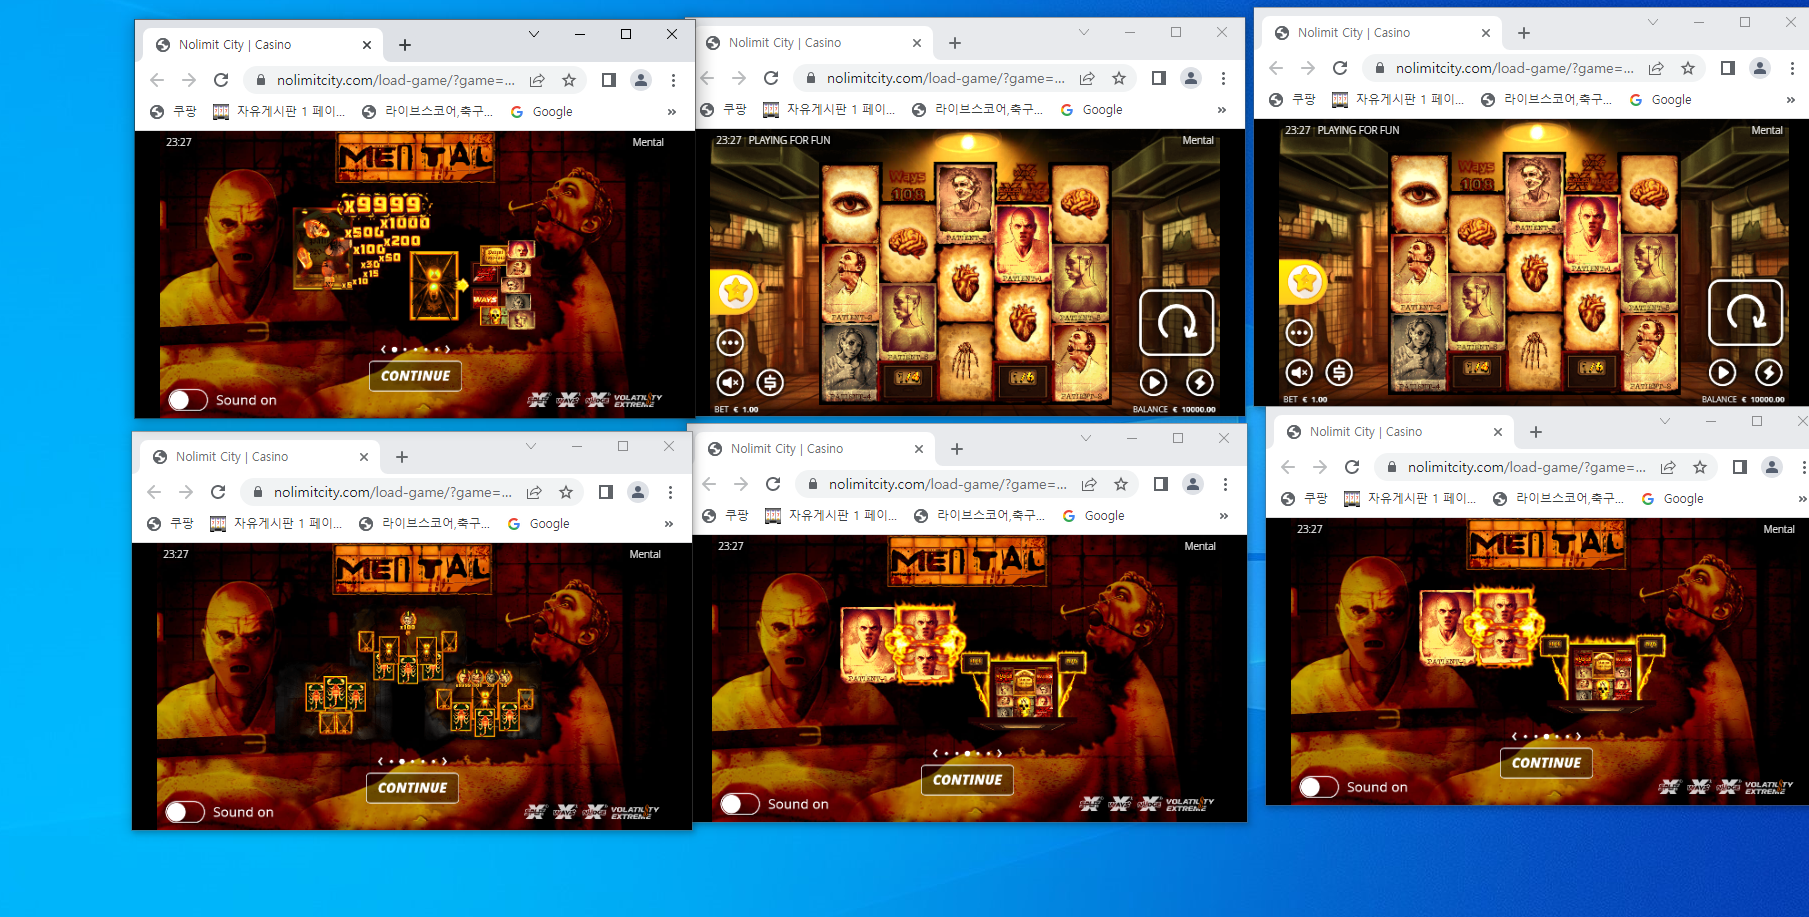
Task: Hit the spin button in top-middle game window
Action: coord(1177,323)
